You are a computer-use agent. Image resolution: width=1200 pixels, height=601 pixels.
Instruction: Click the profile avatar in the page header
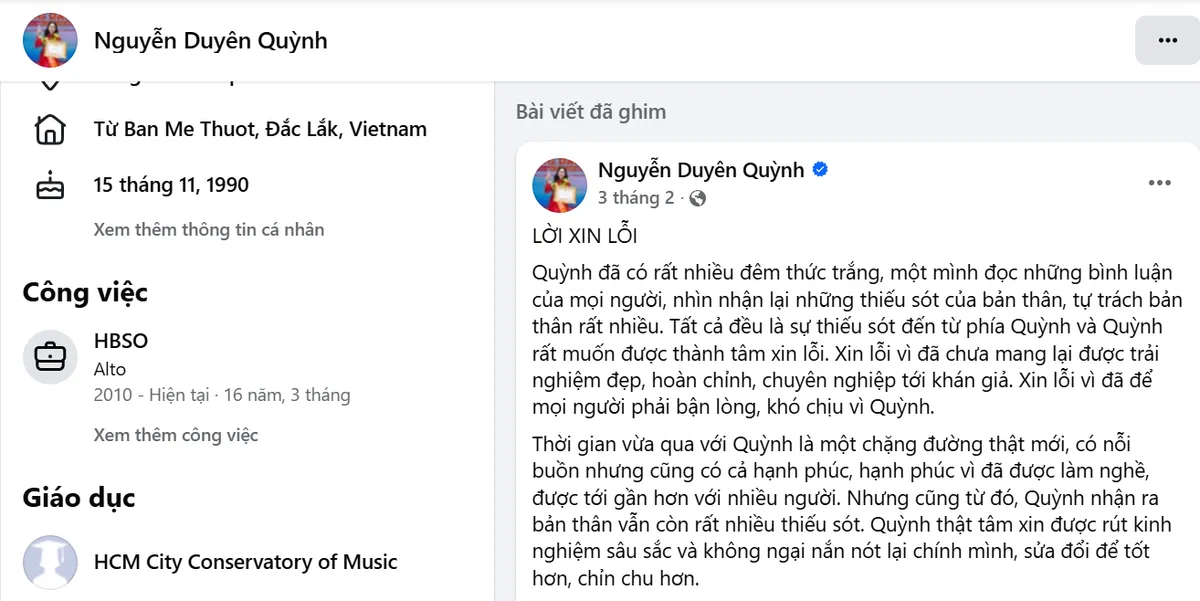pyautogui.click(x=50, y=40)
